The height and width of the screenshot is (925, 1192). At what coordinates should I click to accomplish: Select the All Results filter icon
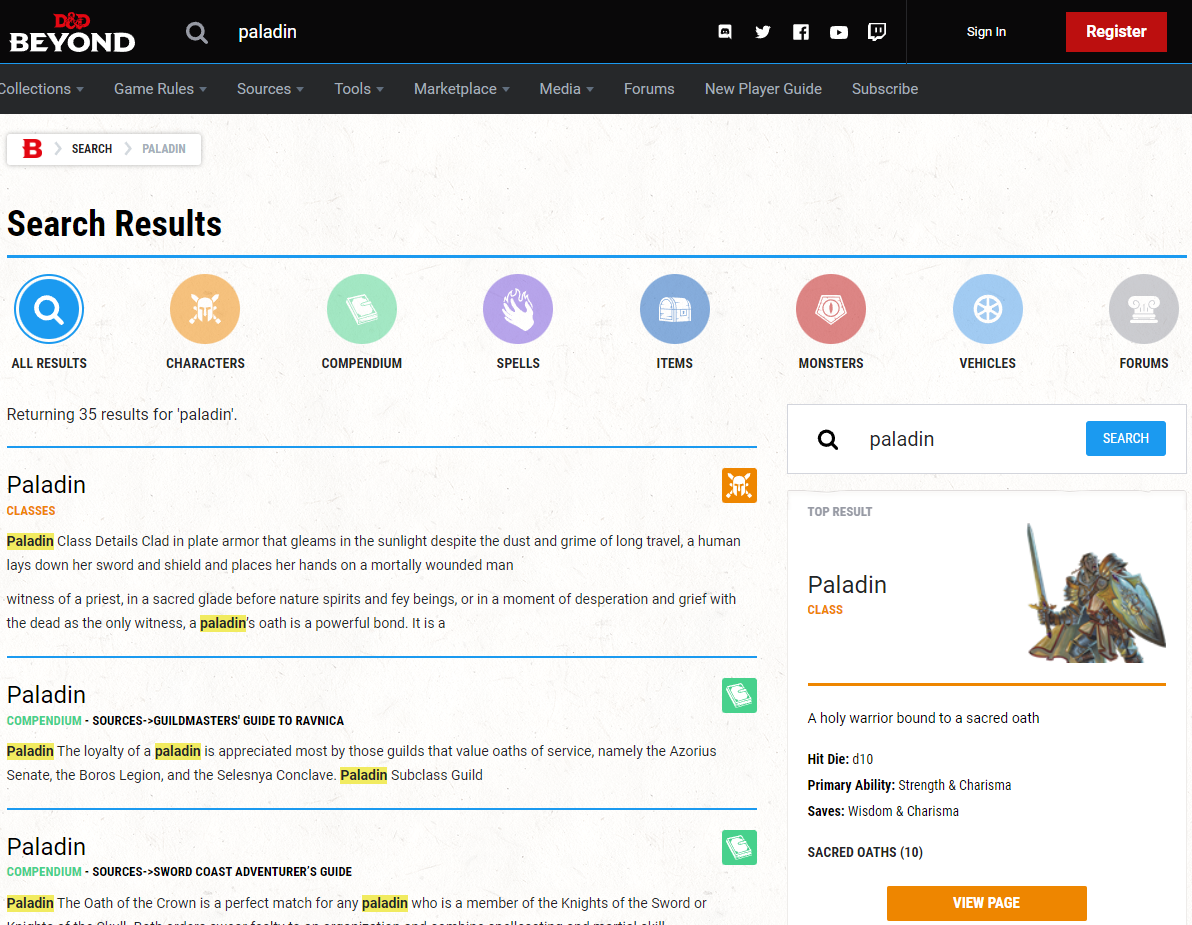[49, 309]
